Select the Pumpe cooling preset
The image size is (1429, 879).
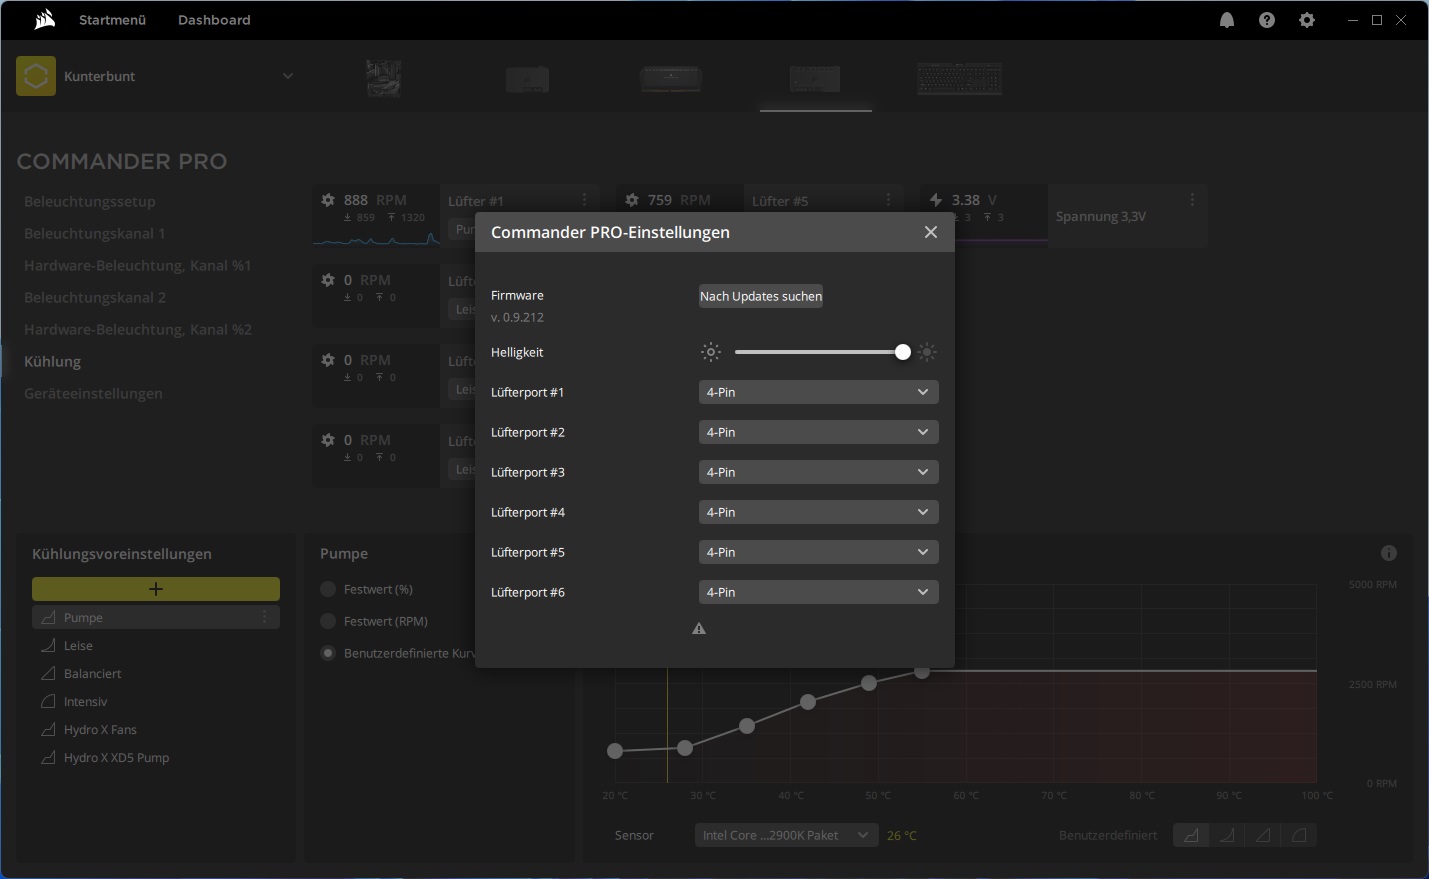click(156, 617)
